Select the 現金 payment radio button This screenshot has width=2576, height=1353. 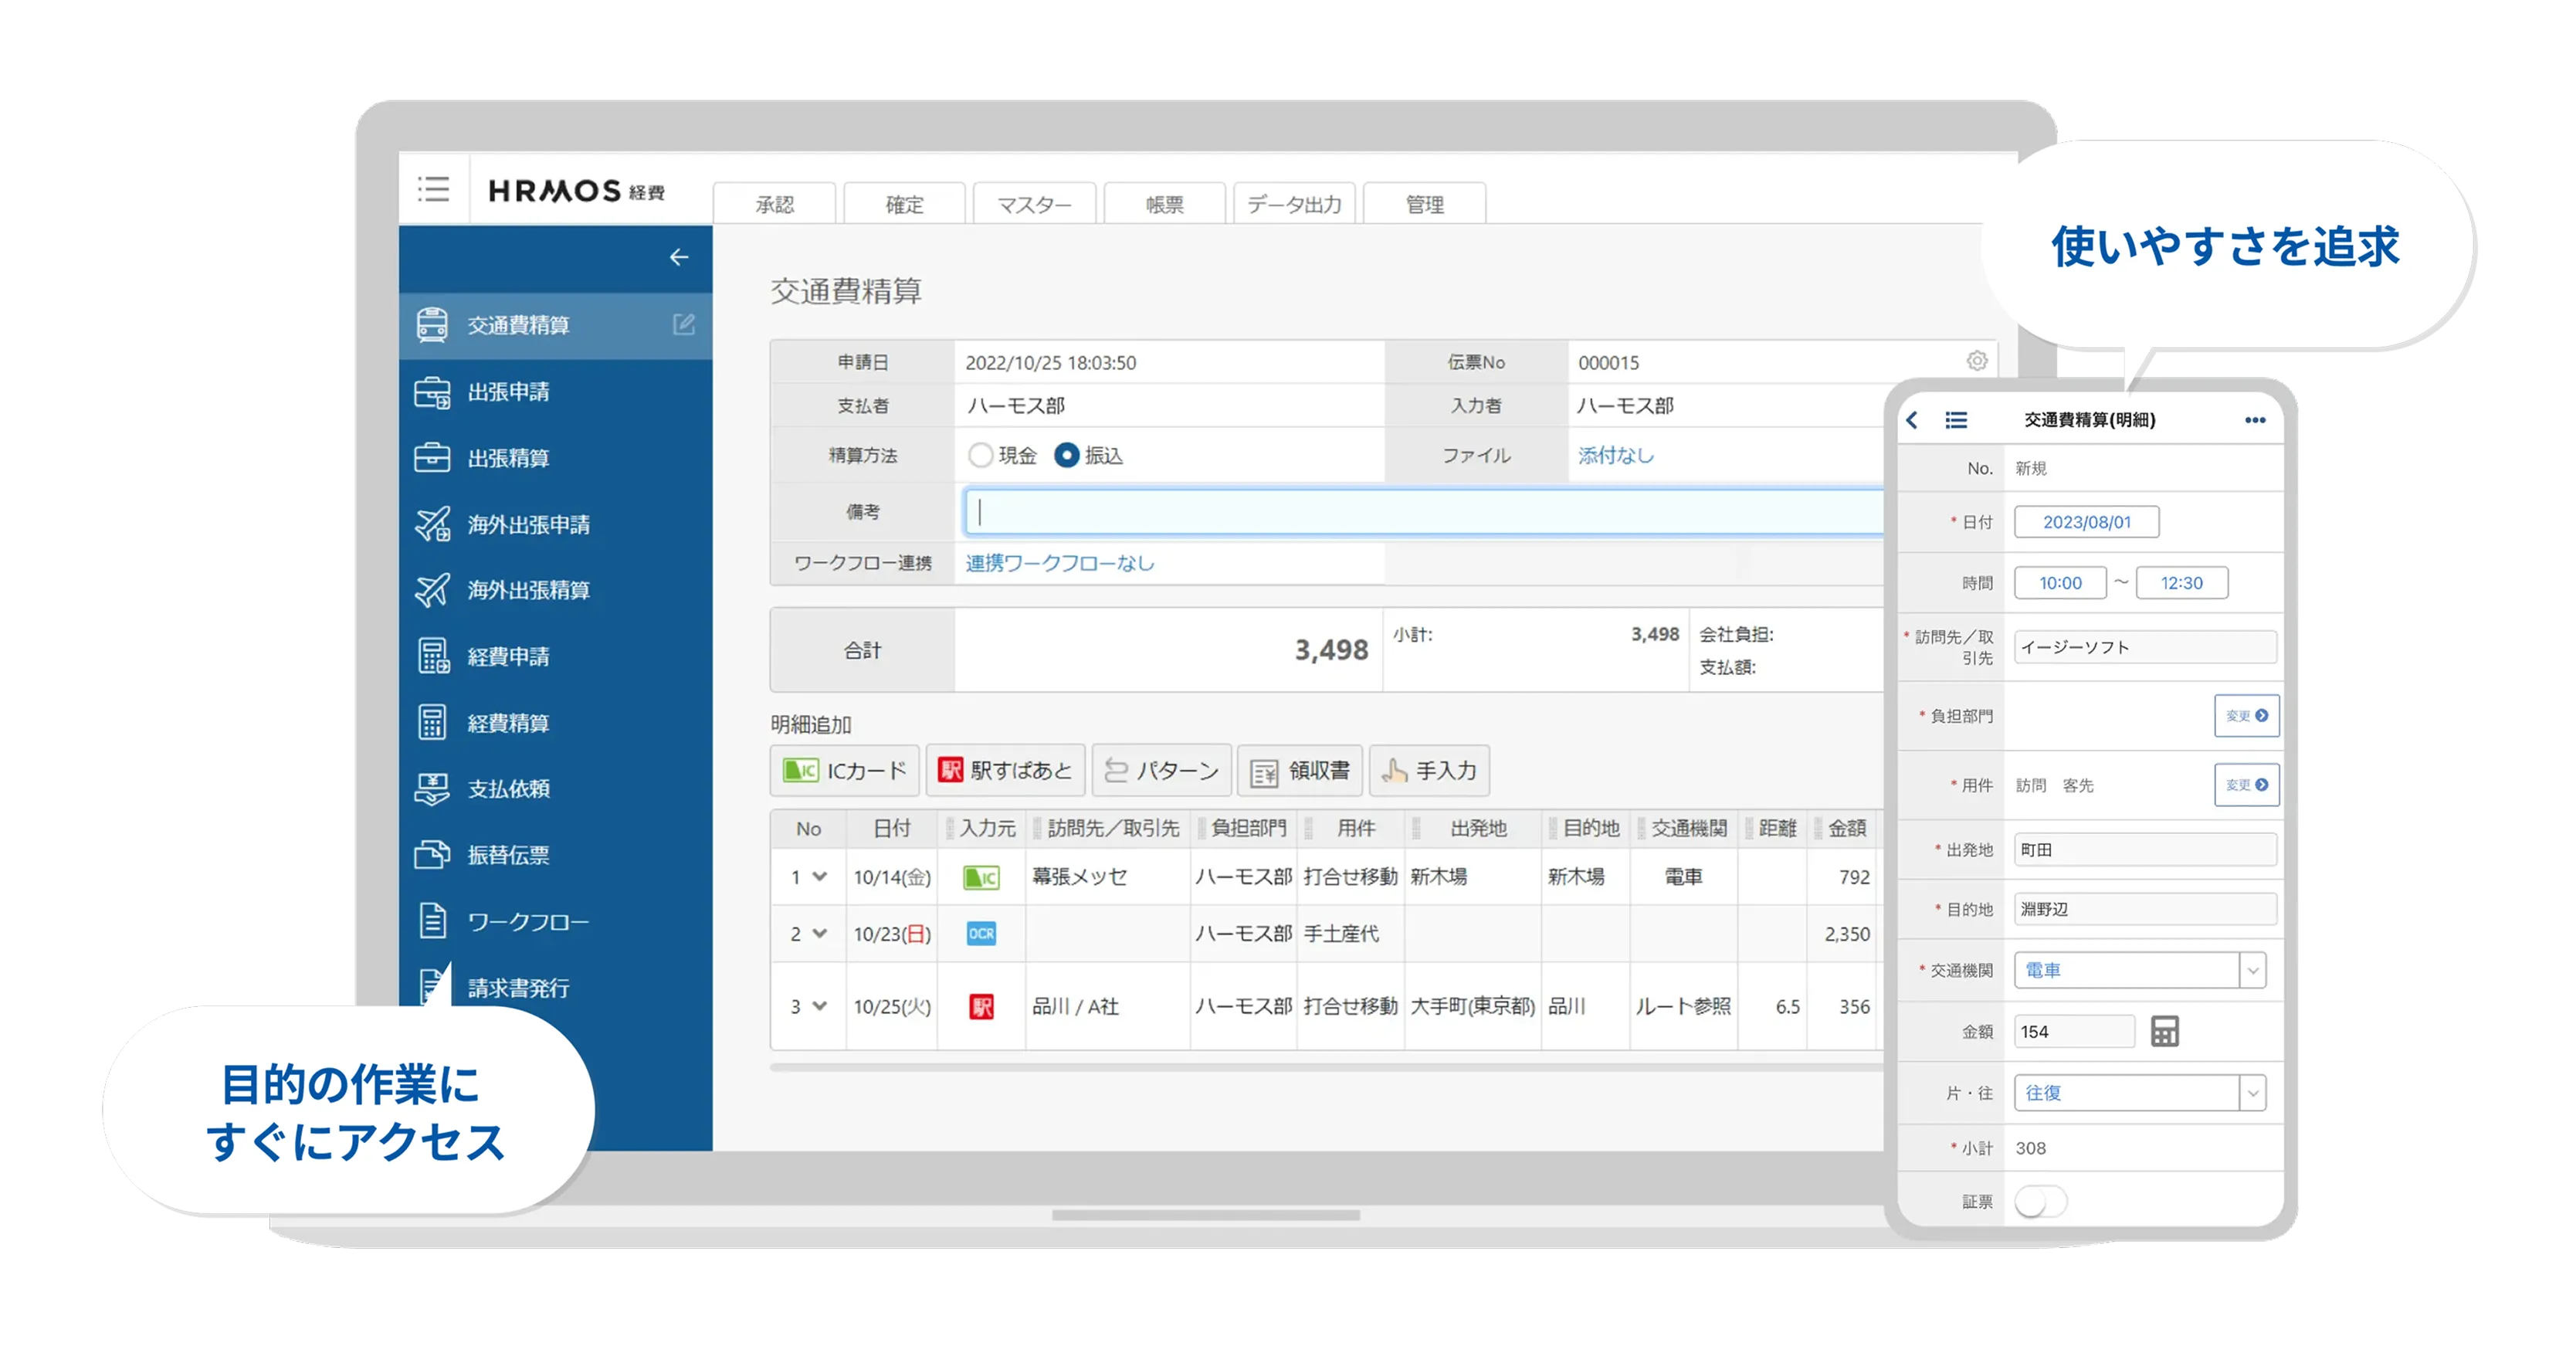tap(981, 454)
